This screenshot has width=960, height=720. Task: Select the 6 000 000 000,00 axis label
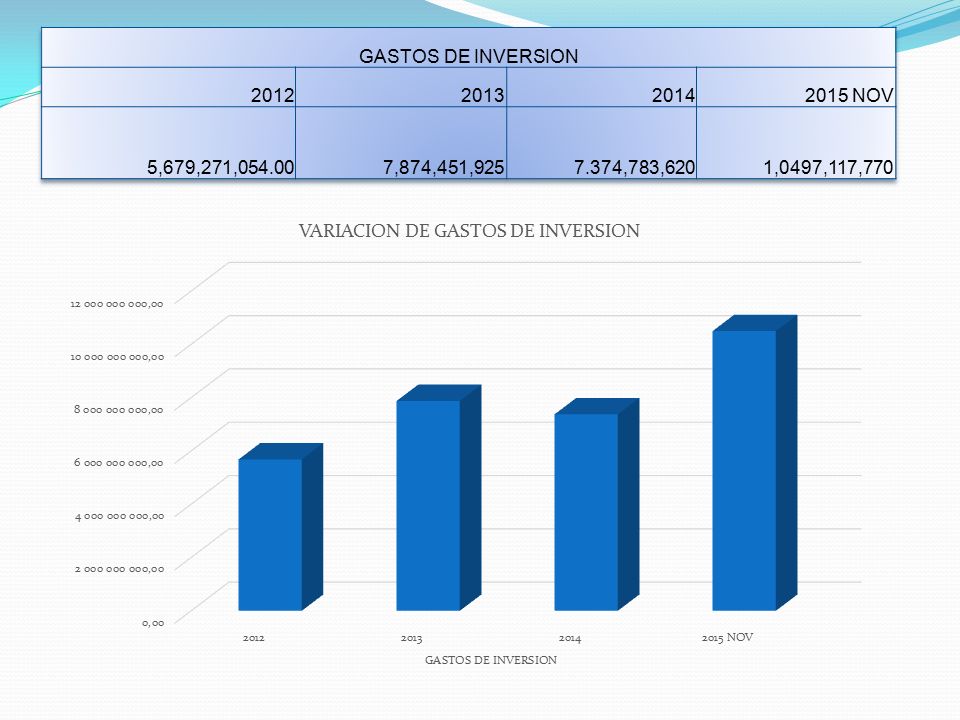click(119, 463)
